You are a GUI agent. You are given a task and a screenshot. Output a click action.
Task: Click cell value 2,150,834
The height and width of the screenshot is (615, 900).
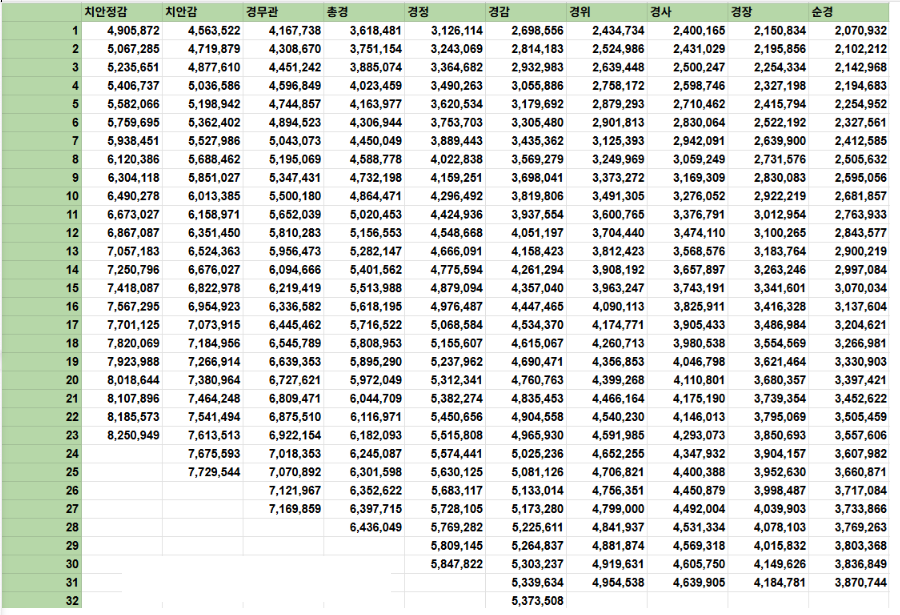[780, 31]
